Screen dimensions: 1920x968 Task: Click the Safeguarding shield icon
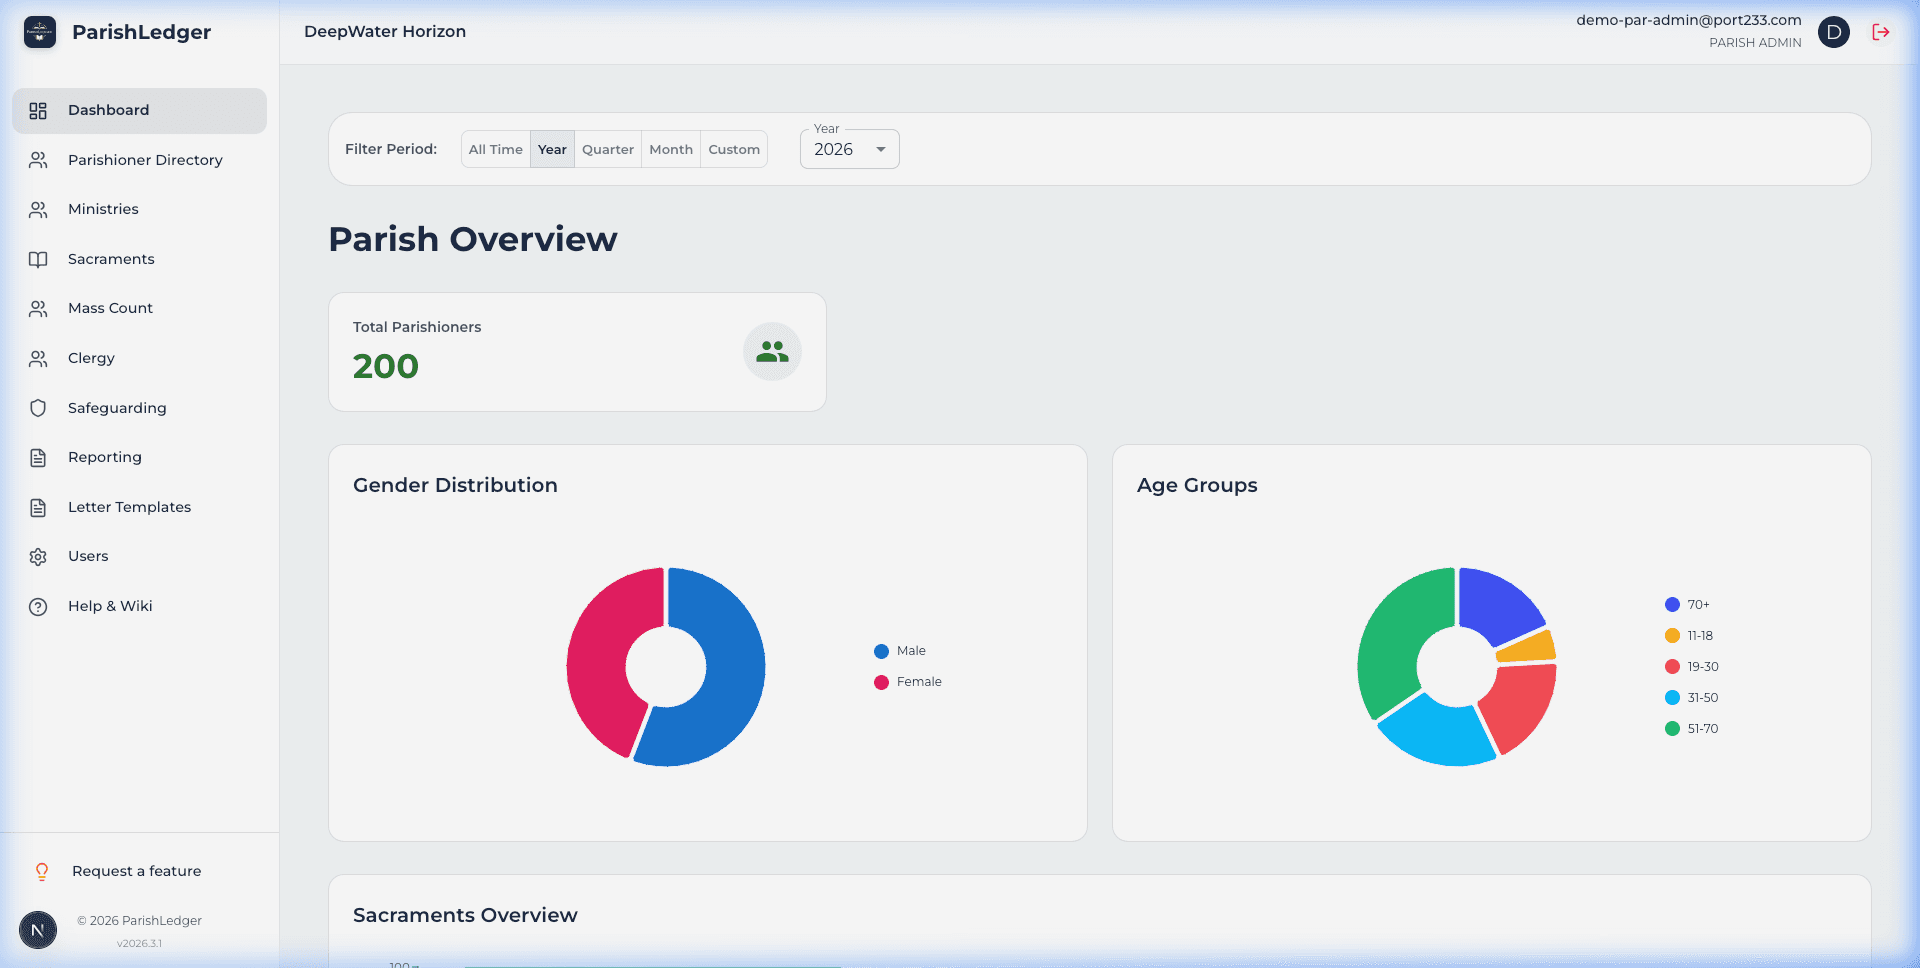coord(37,408)
